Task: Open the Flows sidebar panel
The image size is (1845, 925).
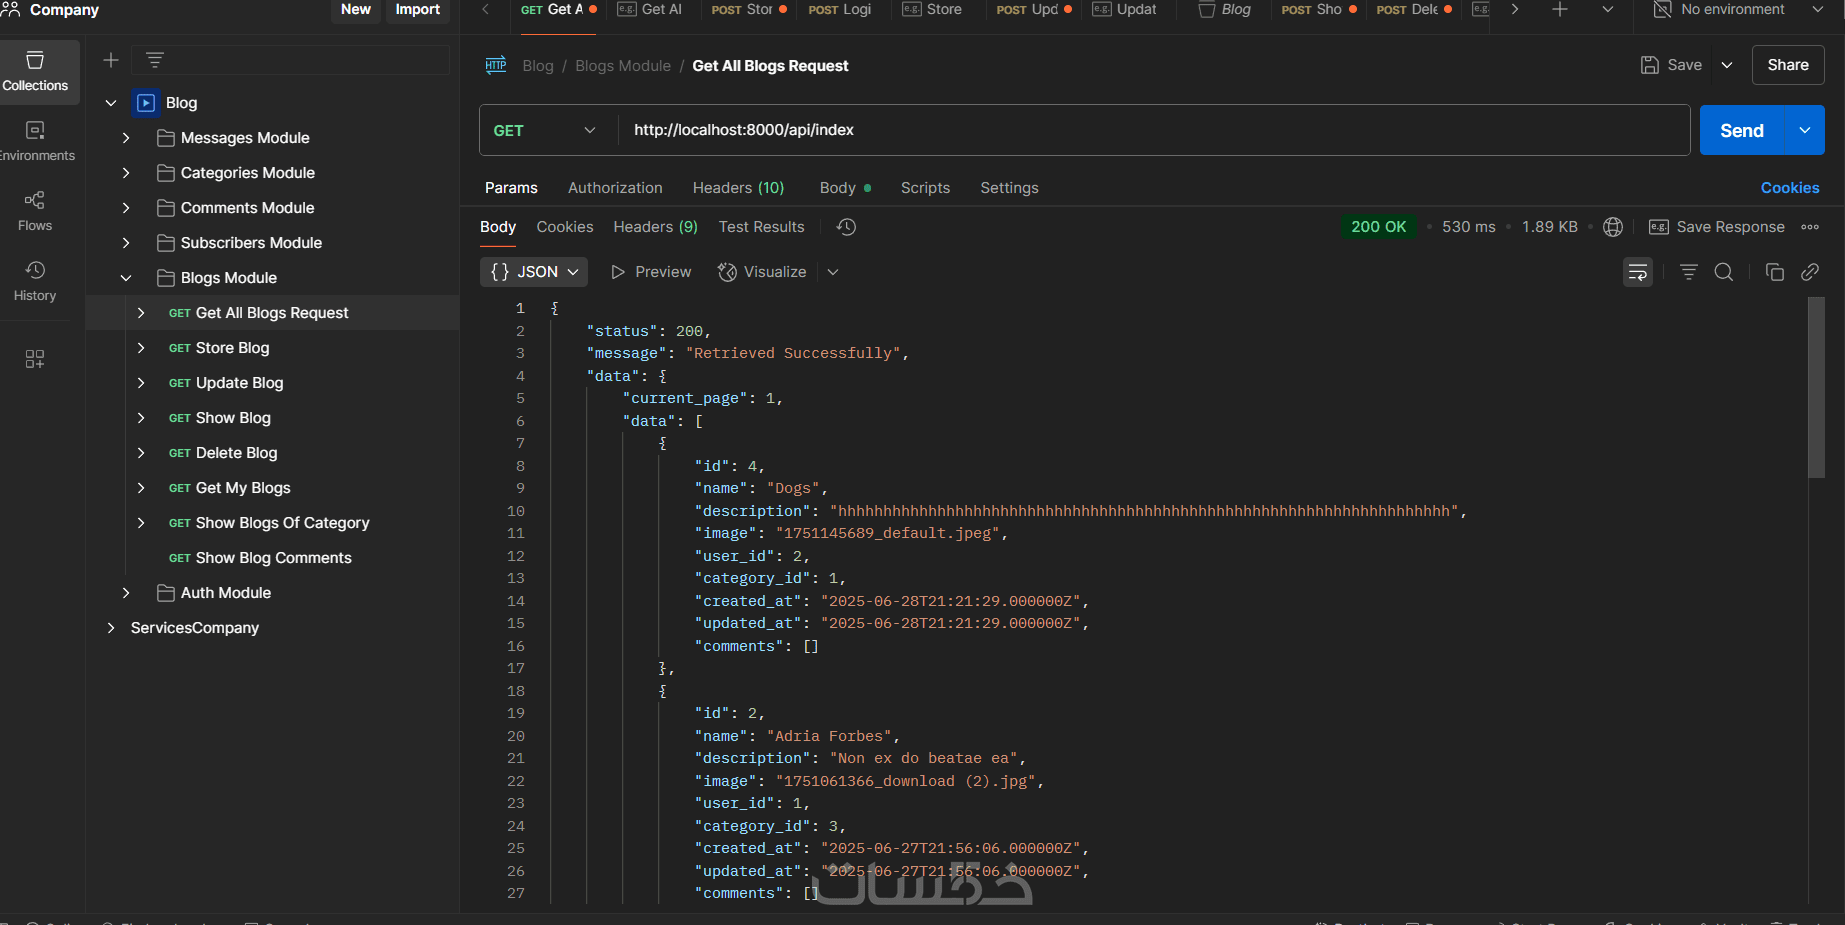Action: point(35,211)
